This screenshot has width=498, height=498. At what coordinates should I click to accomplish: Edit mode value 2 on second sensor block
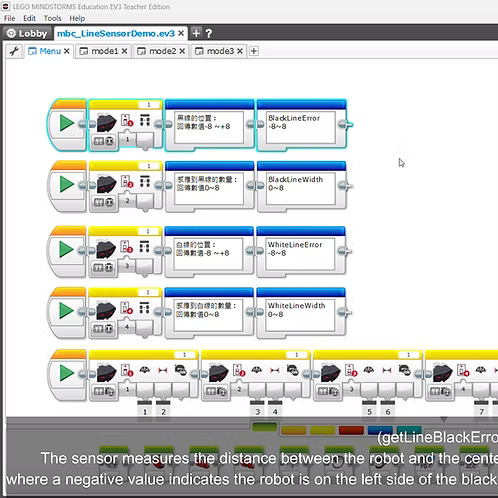click(127, 201)
